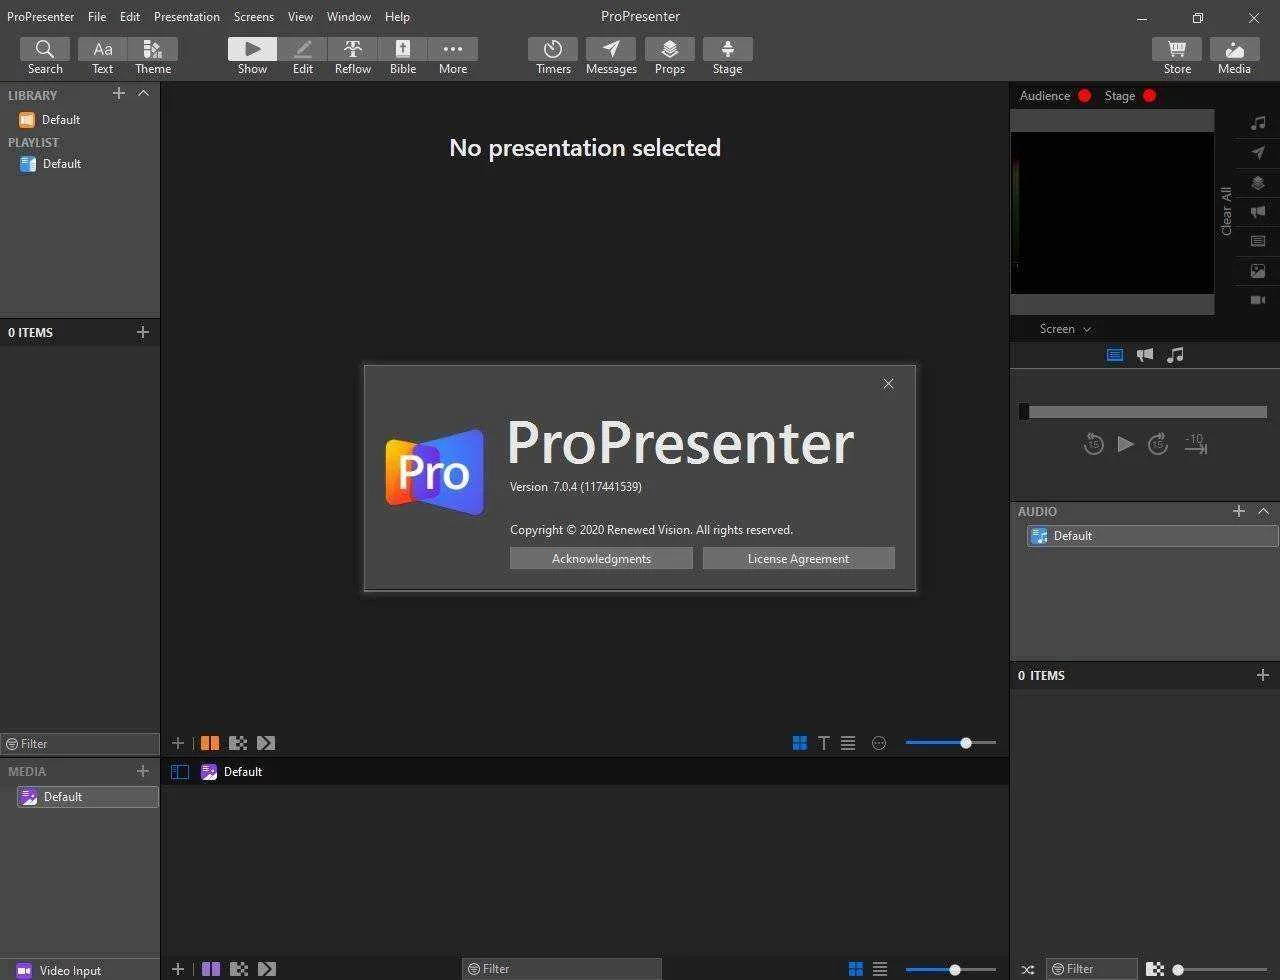1280x980 pixels.
Task: Skip forward 15 seconds
Action: click(1158, 445)
